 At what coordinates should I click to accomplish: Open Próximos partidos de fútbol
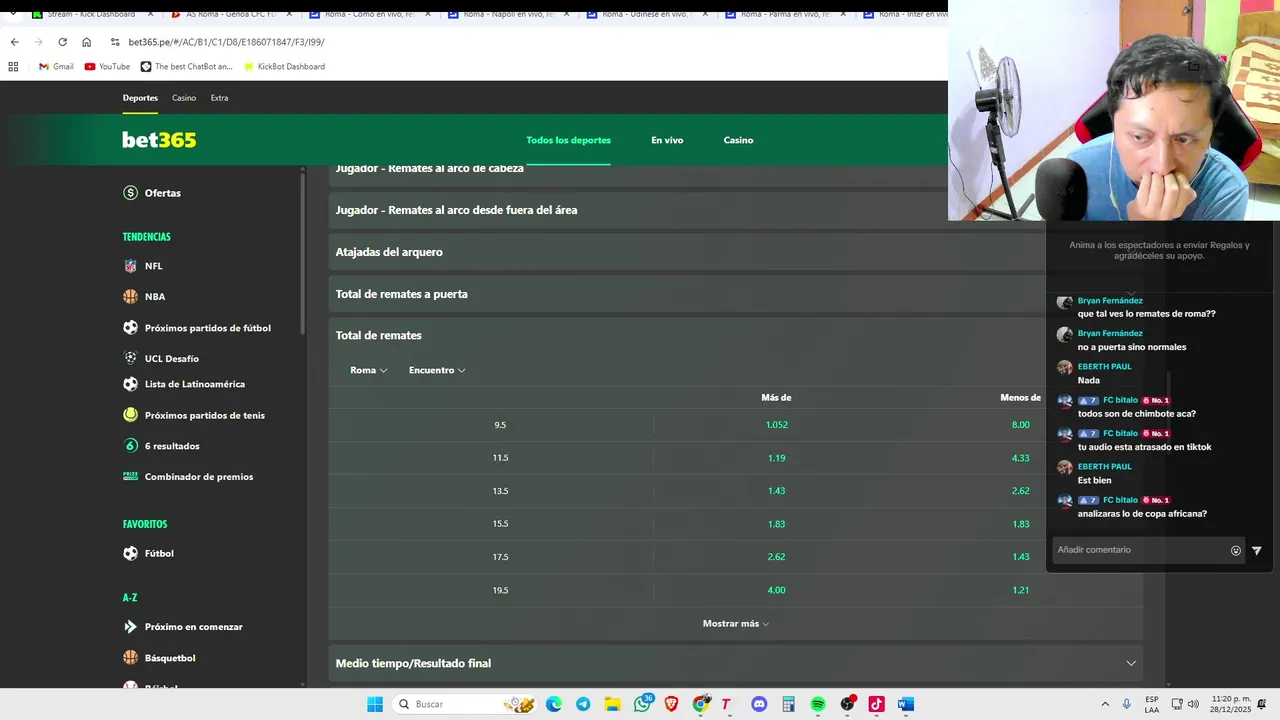pyautogui.click(x=197, y=328)
